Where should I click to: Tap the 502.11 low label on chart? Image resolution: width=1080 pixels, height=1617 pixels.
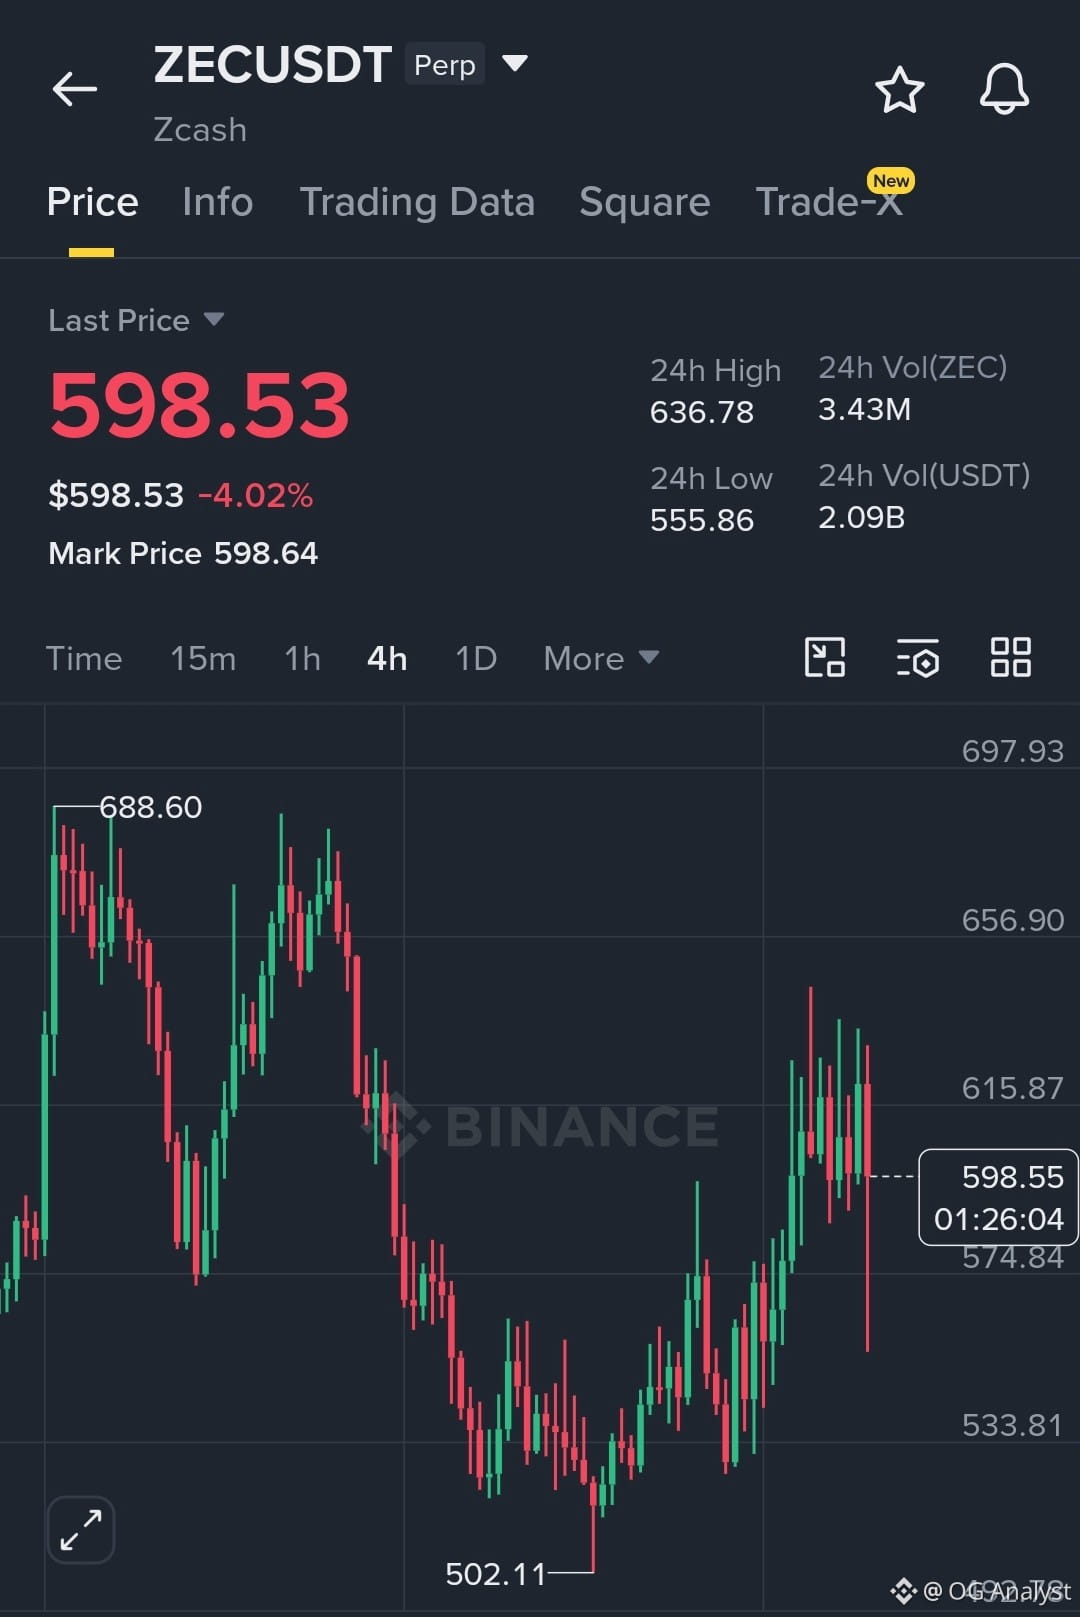coord(496,1574)
